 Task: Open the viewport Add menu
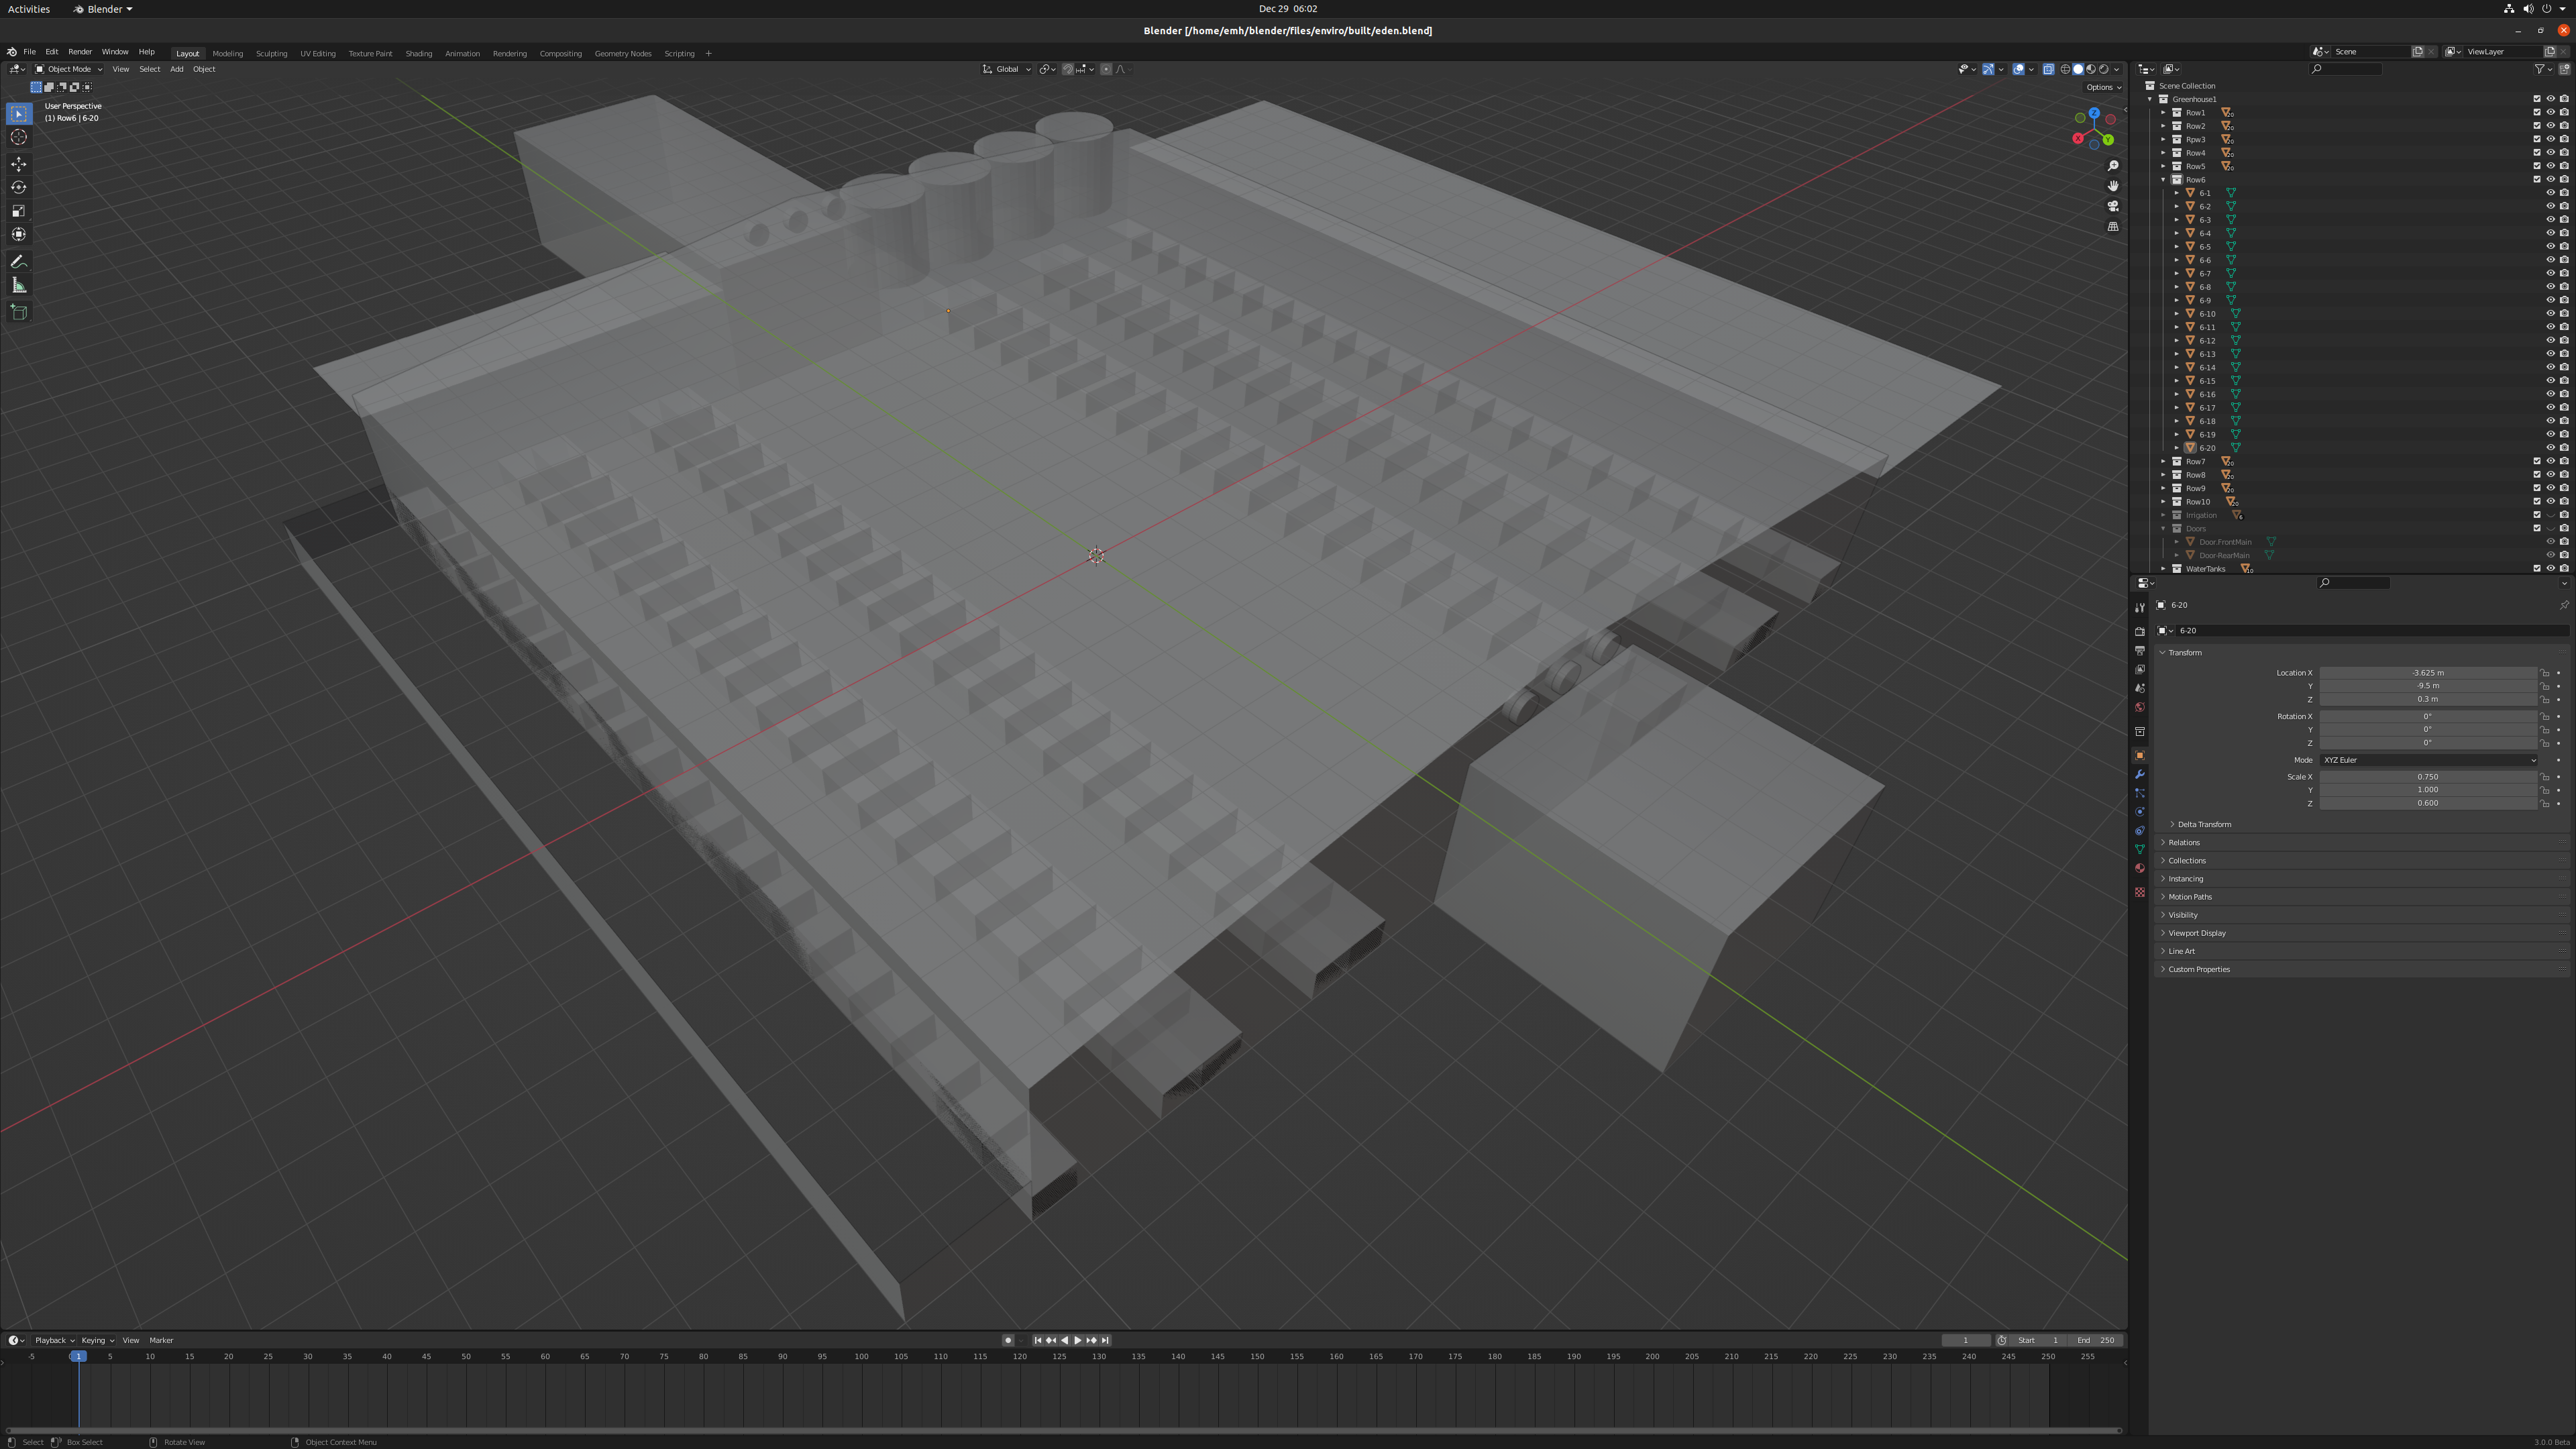(x=176, y=69)
